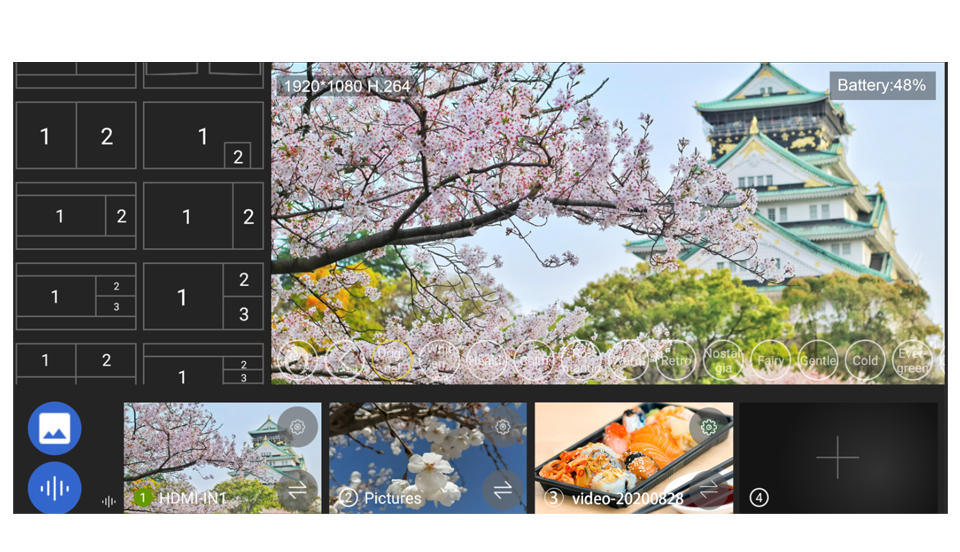Apply the Evergreen filter
The height and width of the screenshot is (552, 960).
[912, 360]
